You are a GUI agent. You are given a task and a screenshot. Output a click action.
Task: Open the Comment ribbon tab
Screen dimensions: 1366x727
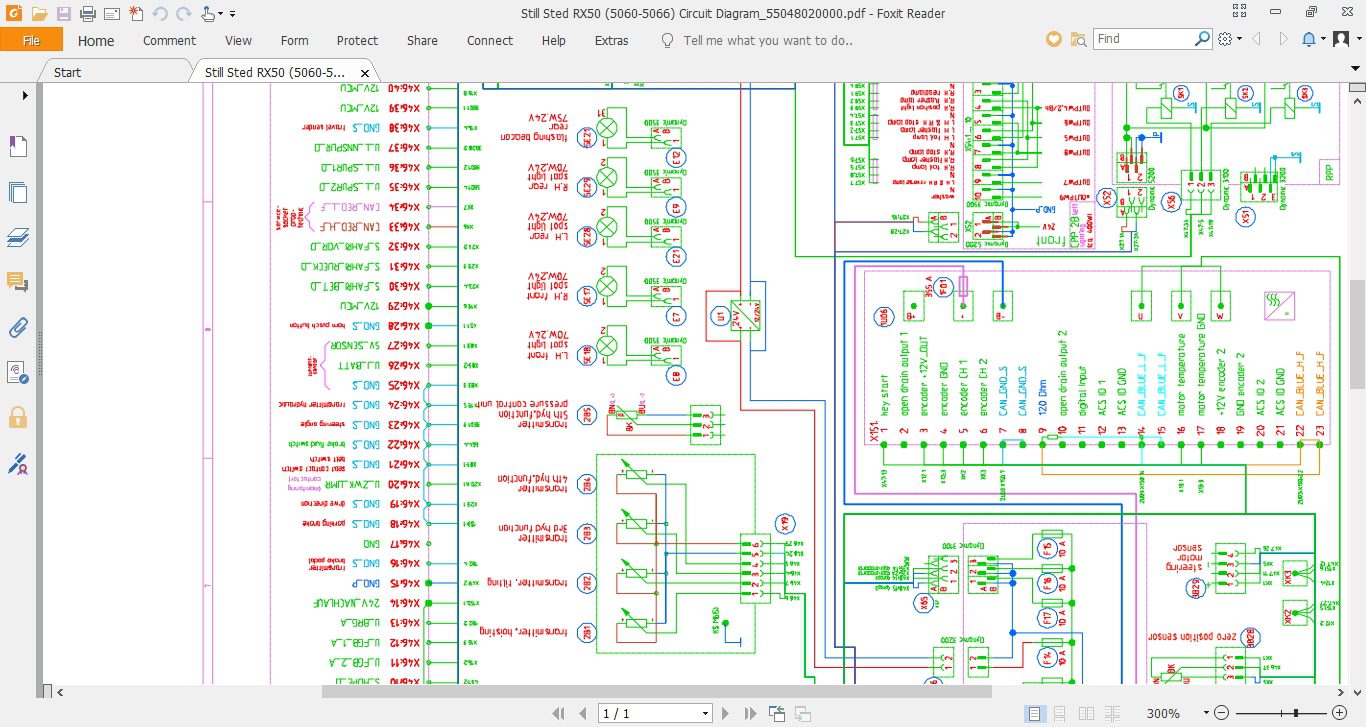pyautogui.click(x=169, y=41)
